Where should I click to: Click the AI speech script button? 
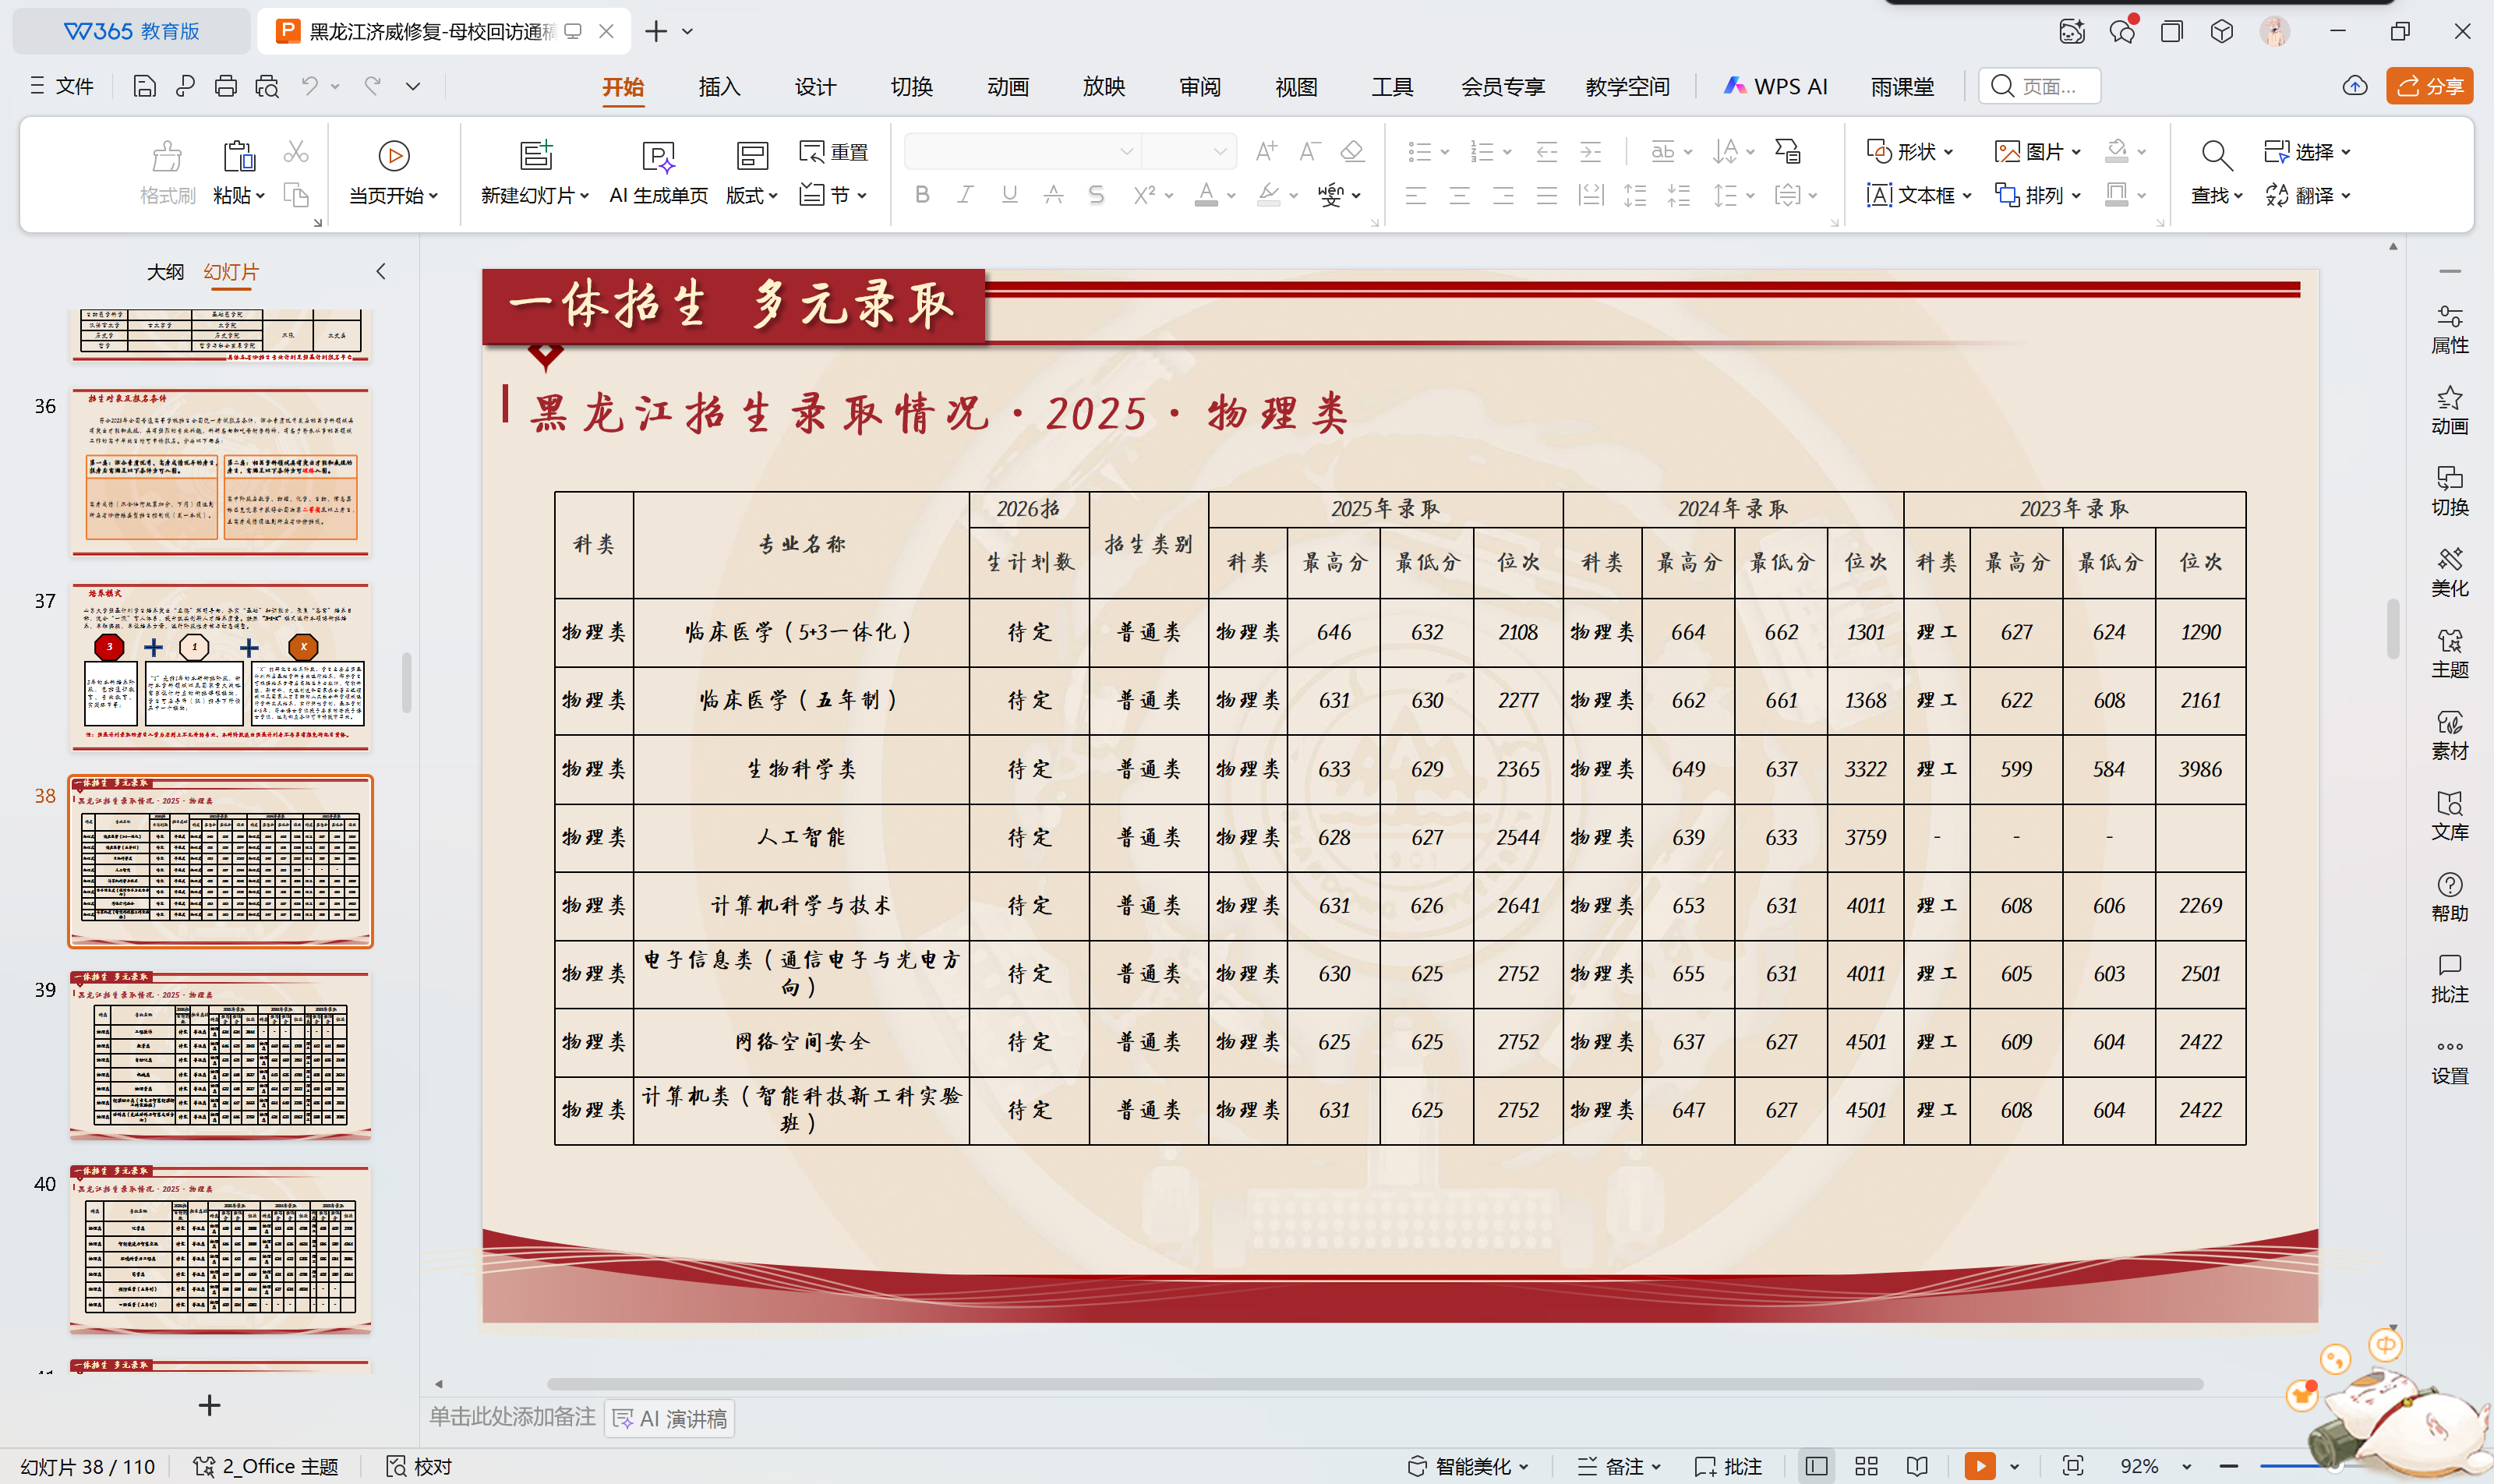click(670, 1418)
